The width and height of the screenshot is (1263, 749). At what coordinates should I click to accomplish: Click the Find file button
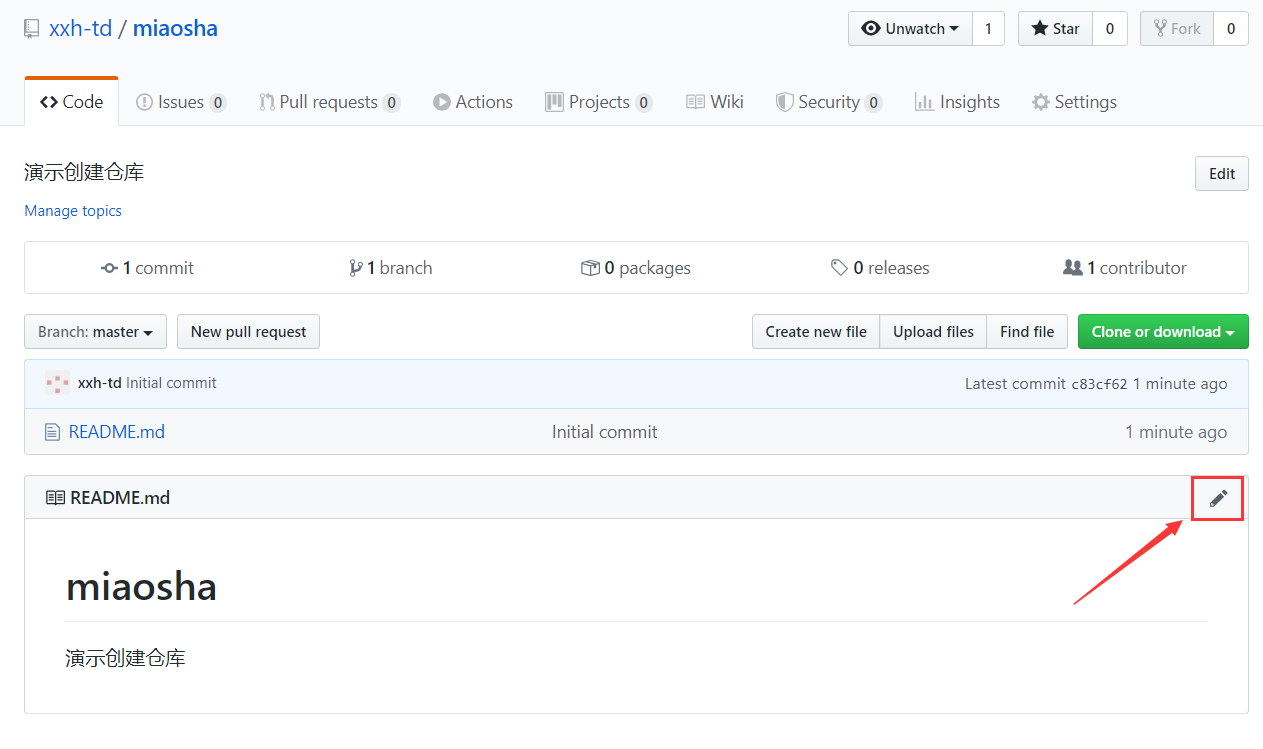point(1027,332)
